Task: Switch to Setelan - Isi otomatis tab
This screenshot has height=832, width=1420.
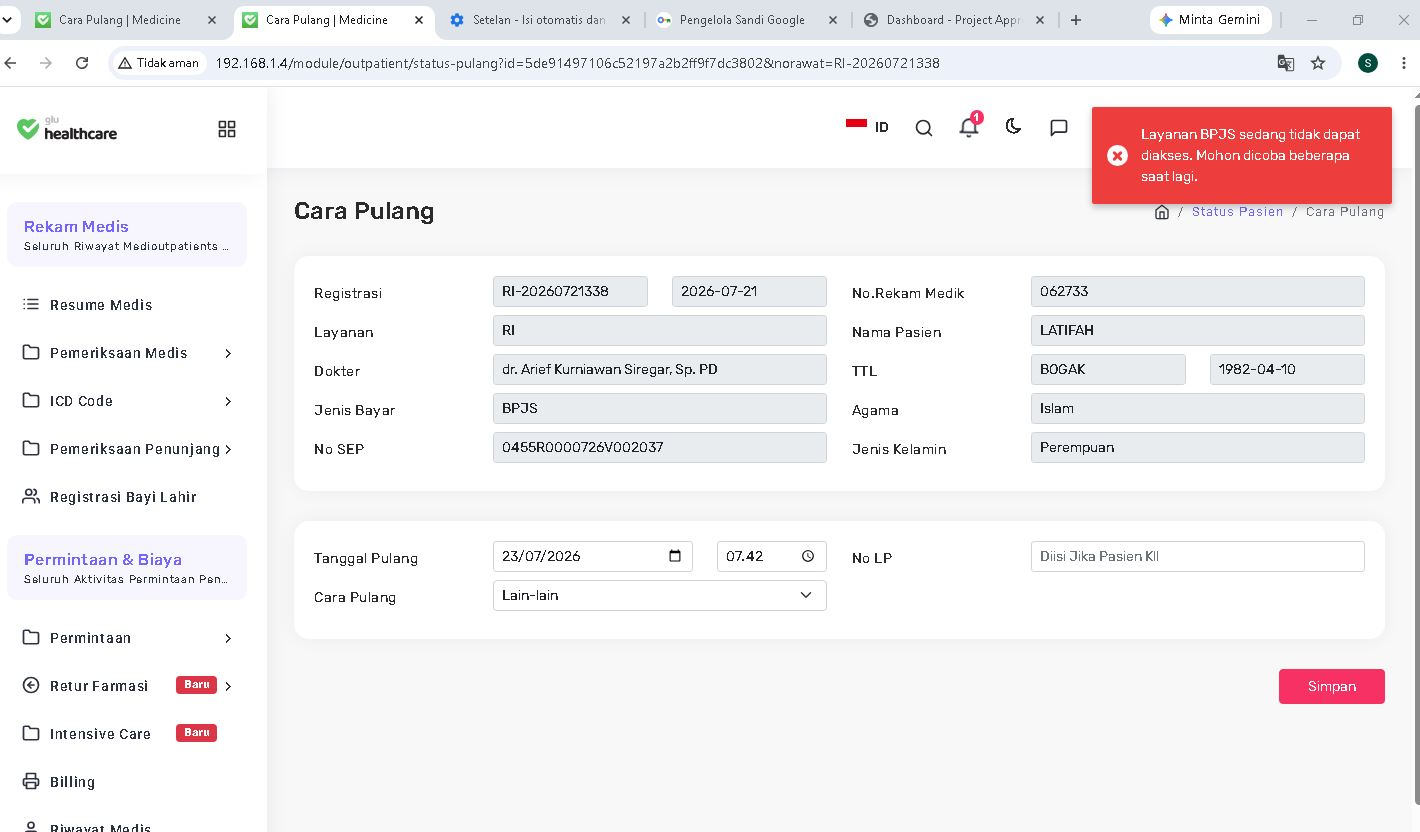Action: pos(540,20)
